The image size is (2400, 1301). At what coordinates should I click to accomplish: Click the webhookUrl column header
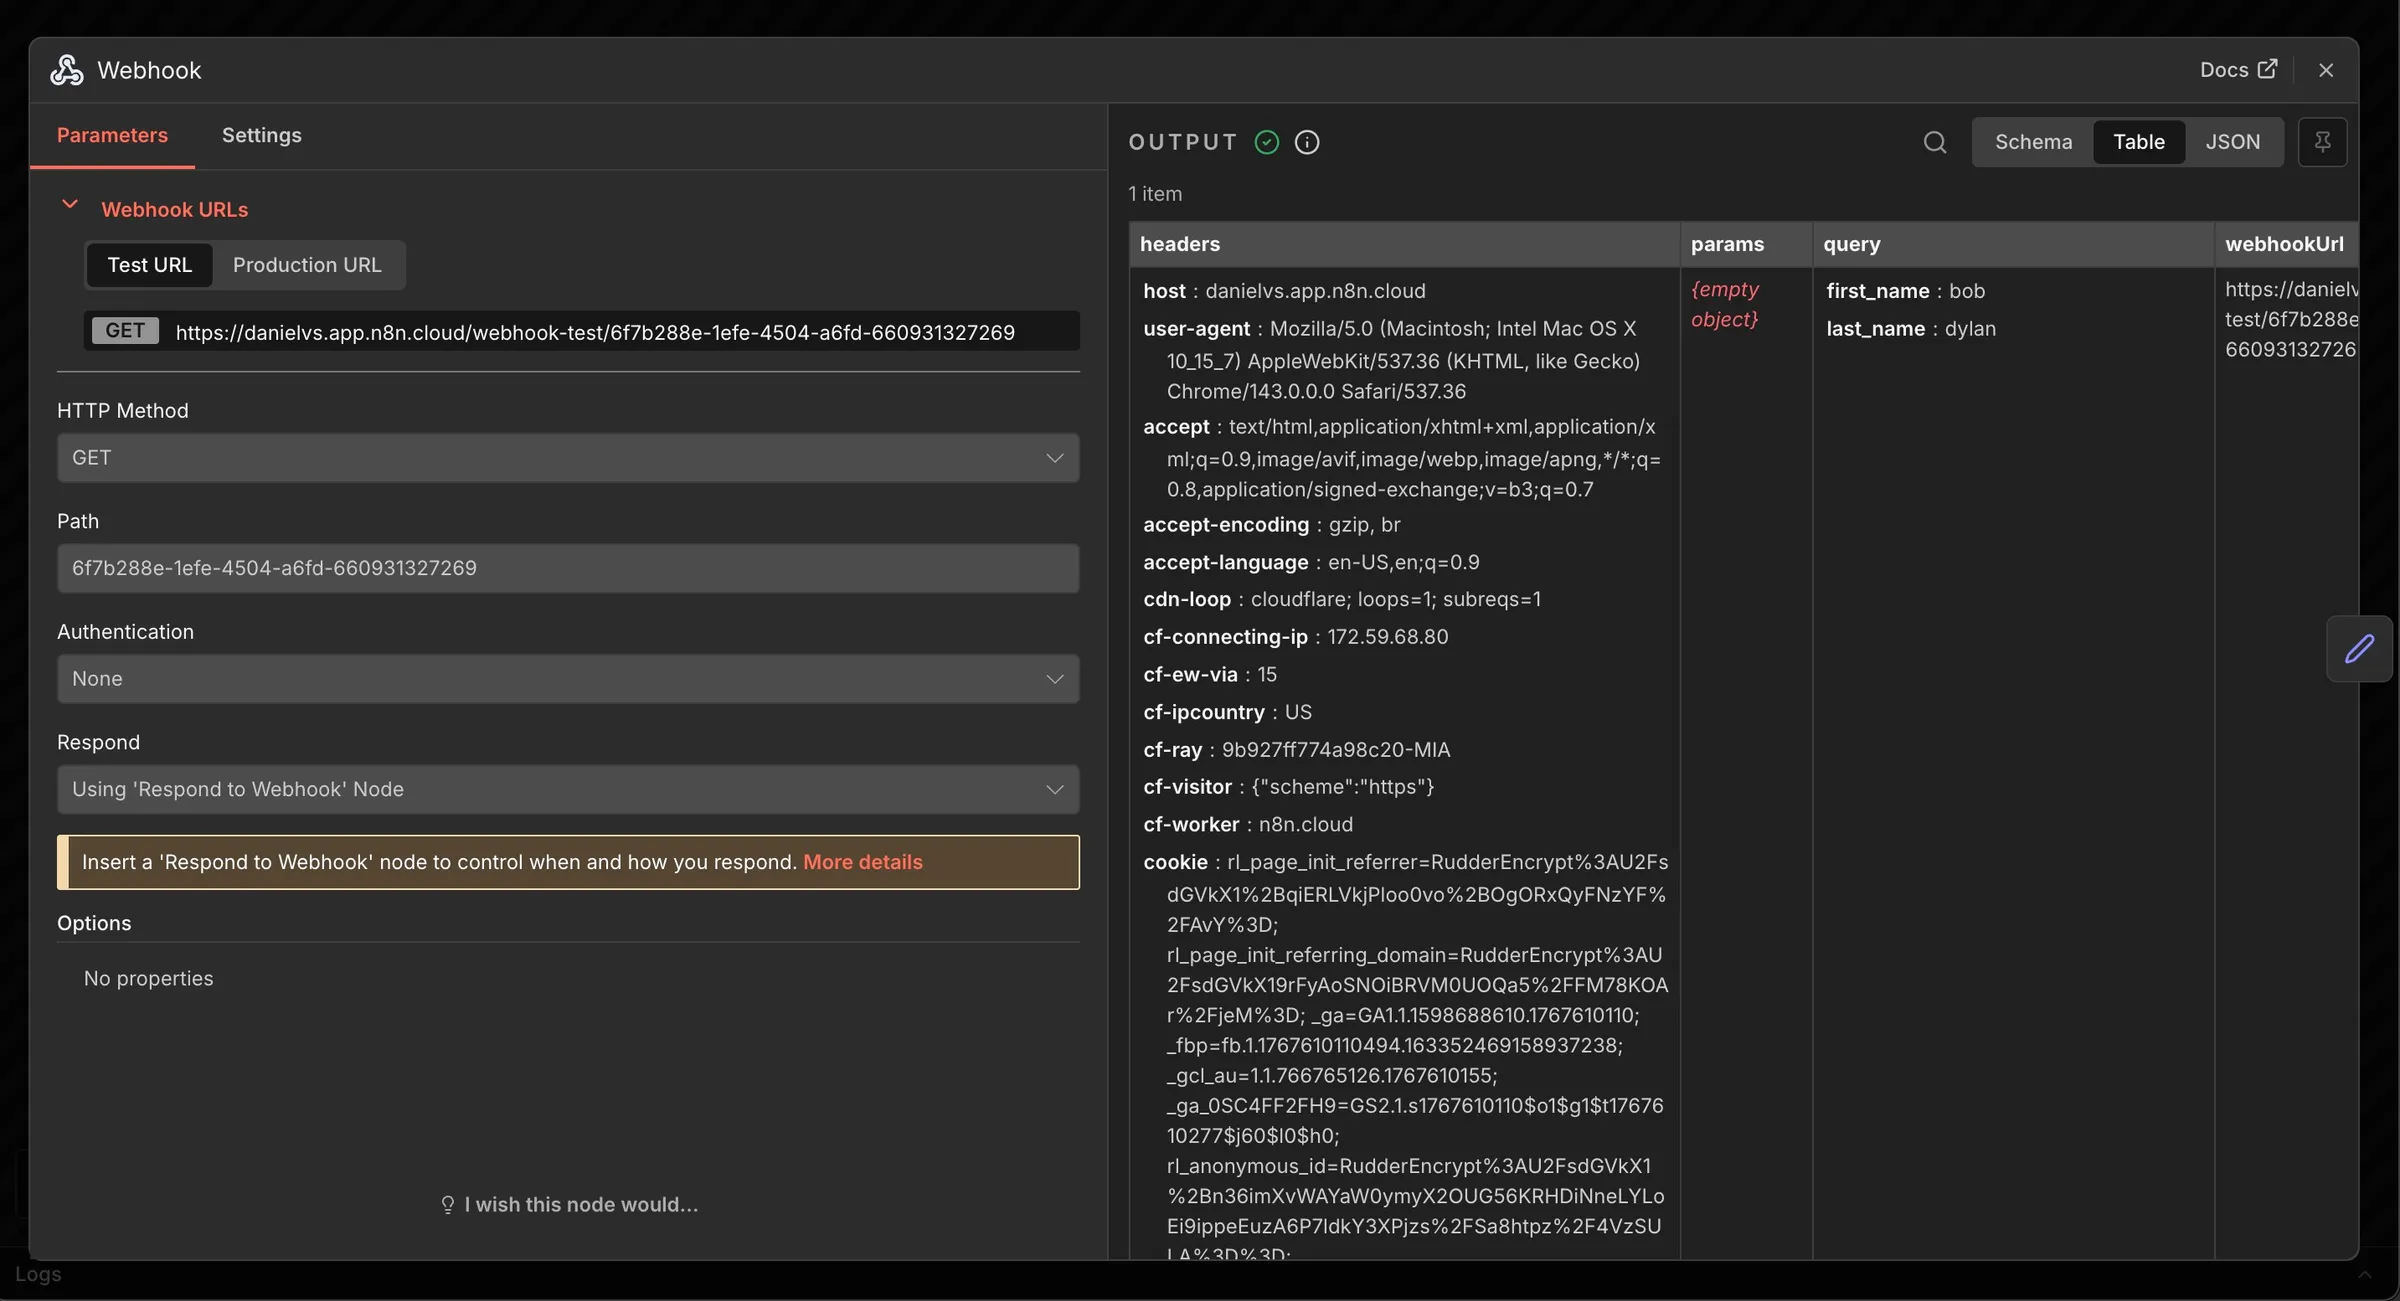(x=2286, y=244)
